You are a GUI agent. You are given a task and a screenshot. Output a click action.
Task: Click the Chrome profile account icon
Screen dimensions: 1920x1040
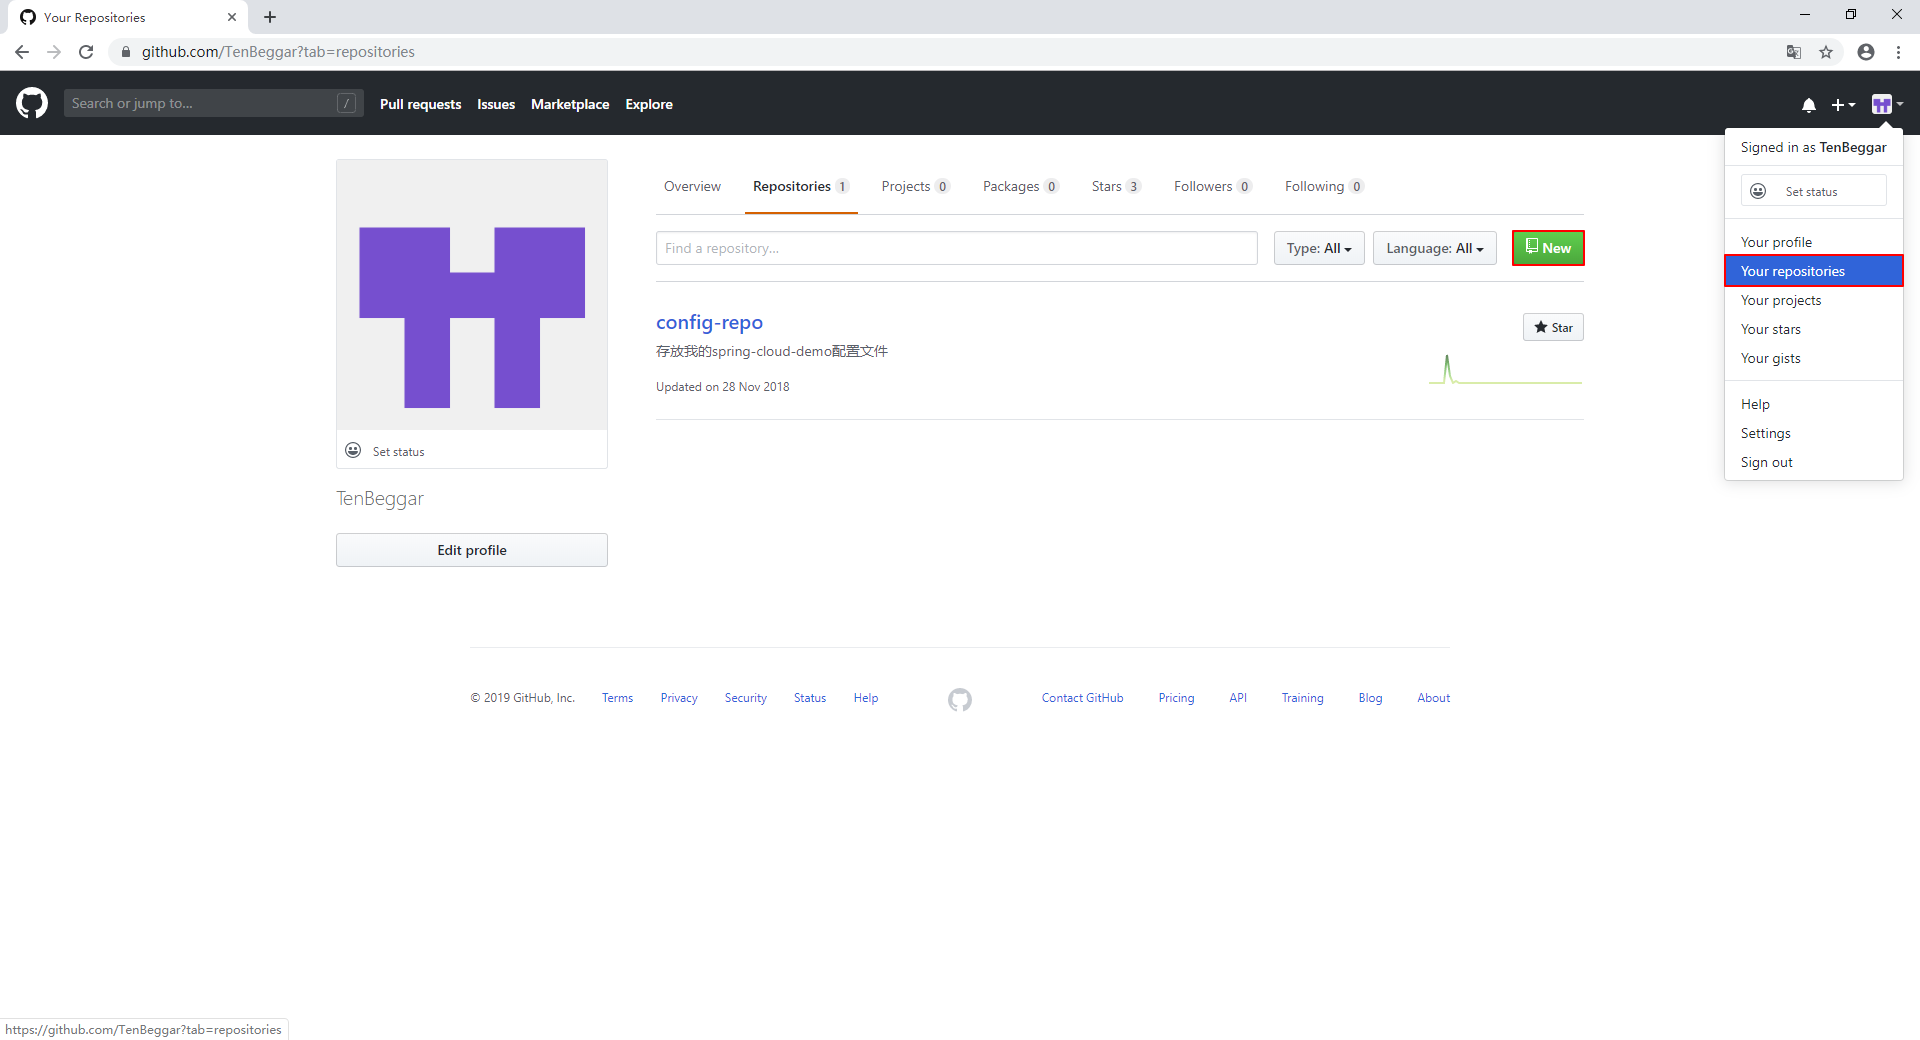pyautogui.click(x=1865, y=52)
